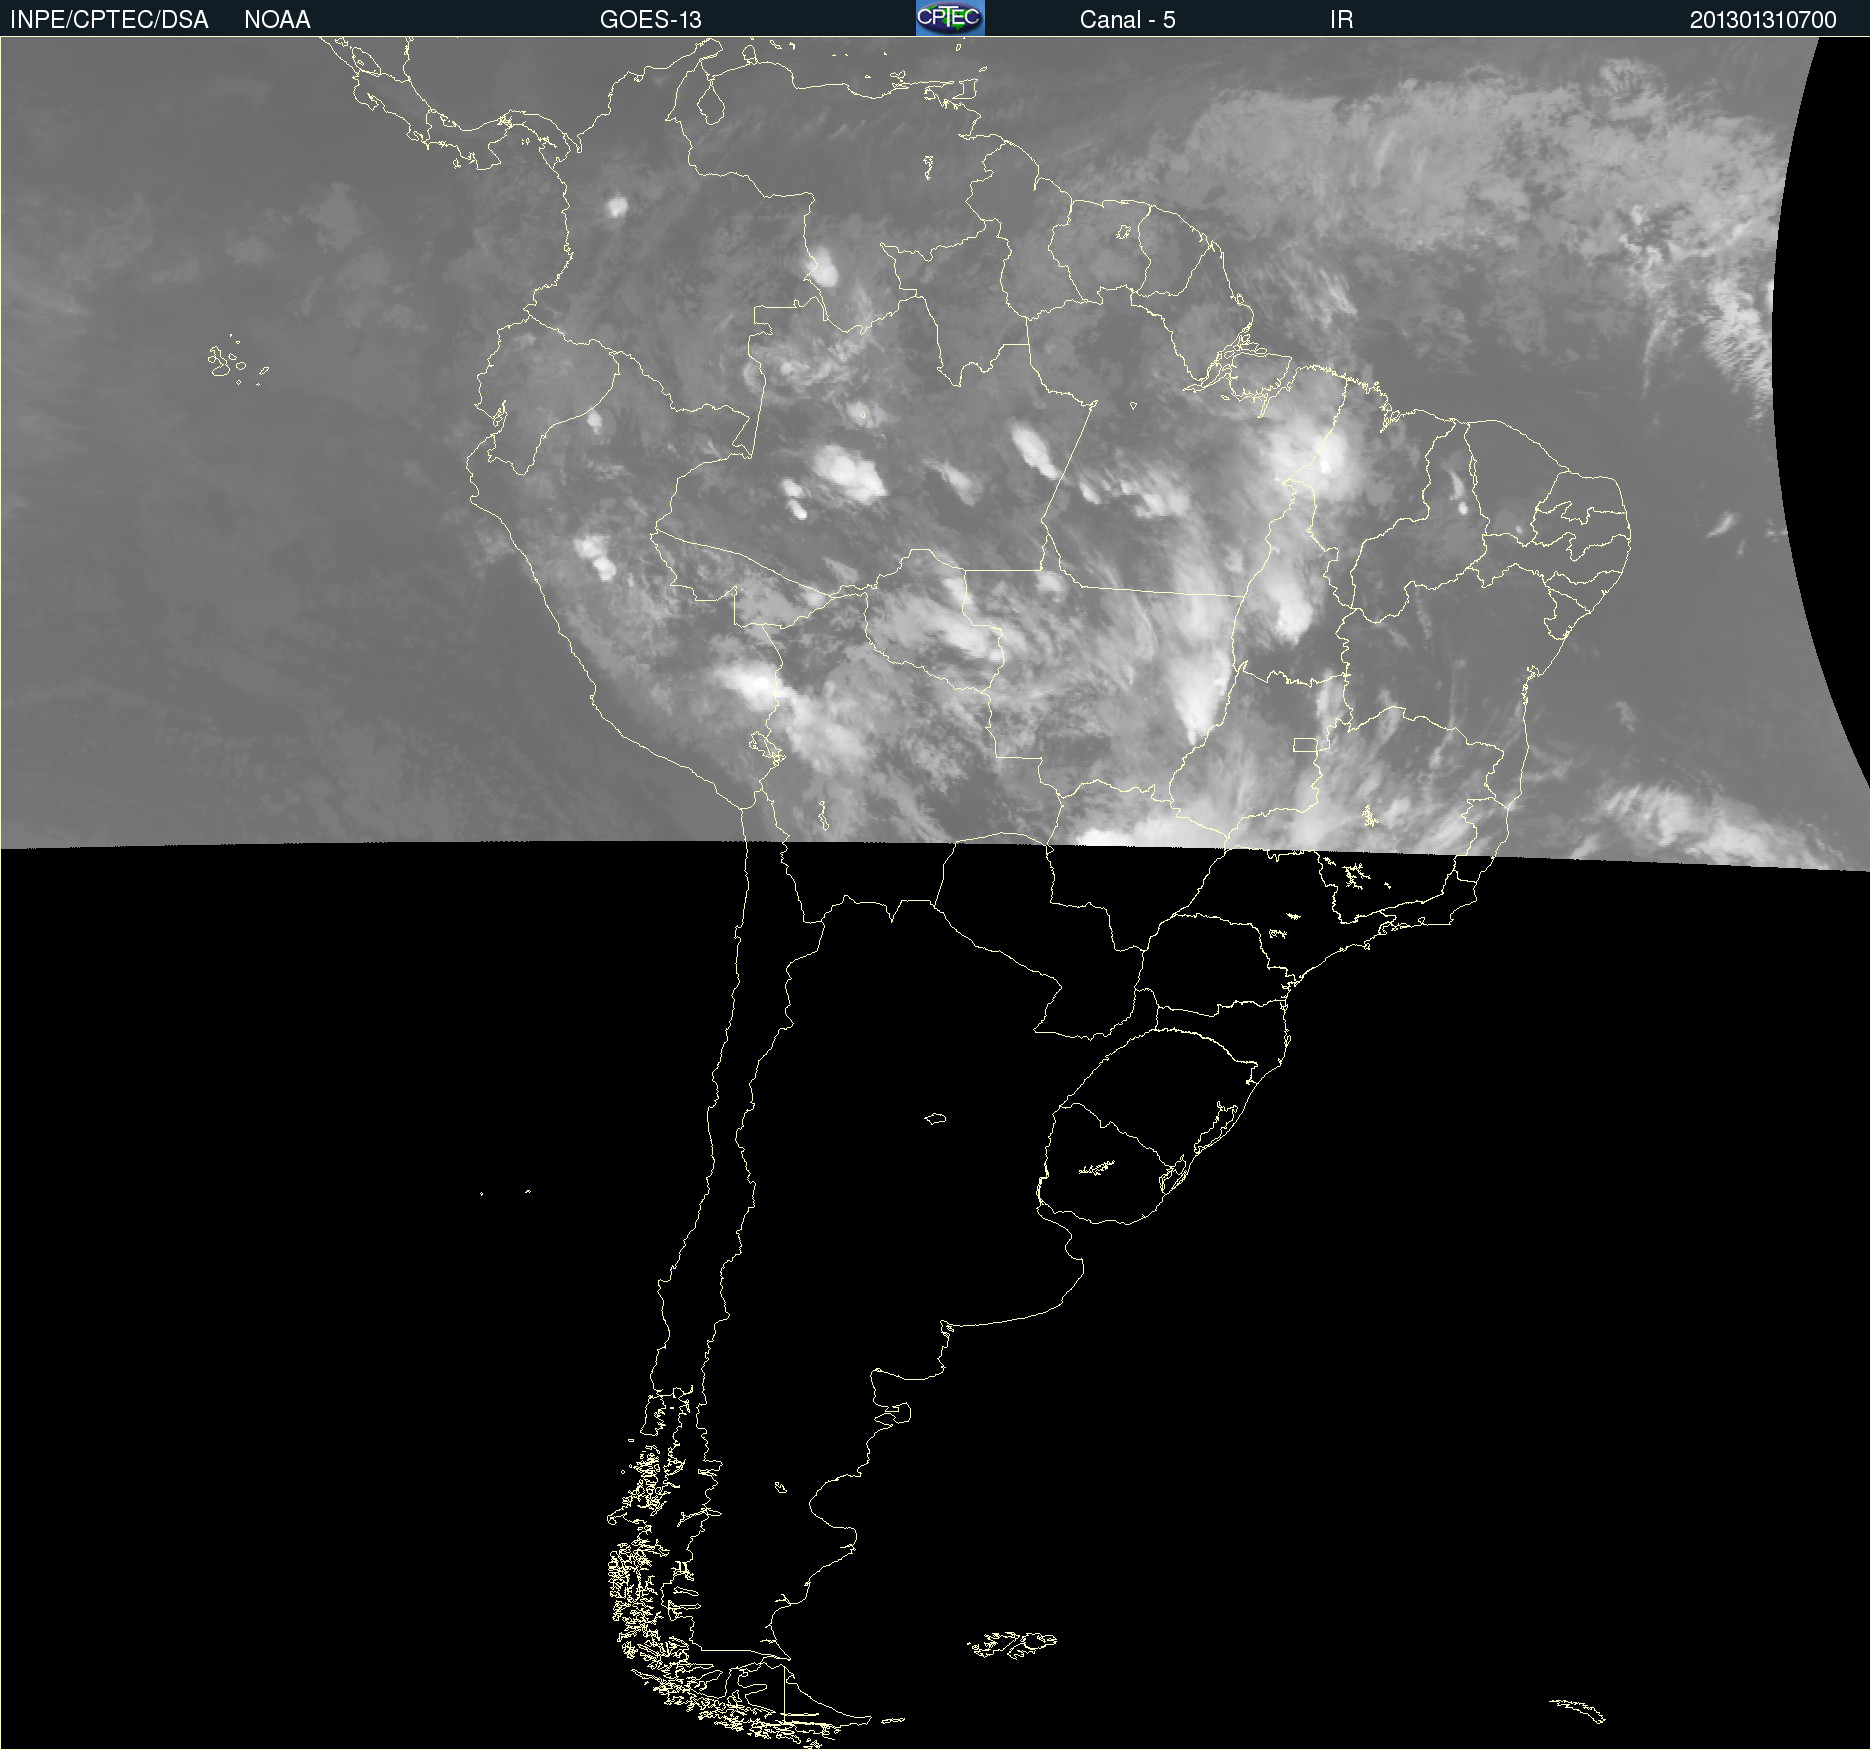Click the IR label in header

pyautogui.click(x=1341, y=20)
